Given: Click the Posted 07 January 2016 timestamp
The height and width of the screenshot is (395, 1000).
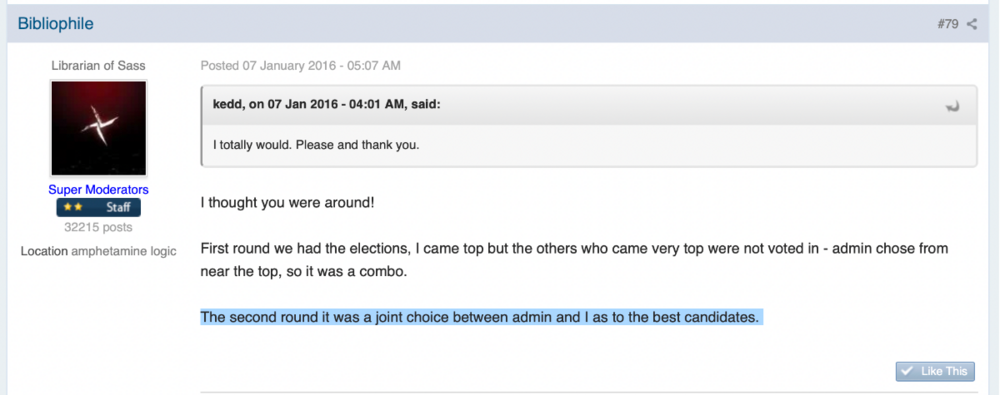Looking at the screenshot, I should click(x=300, y=65).
